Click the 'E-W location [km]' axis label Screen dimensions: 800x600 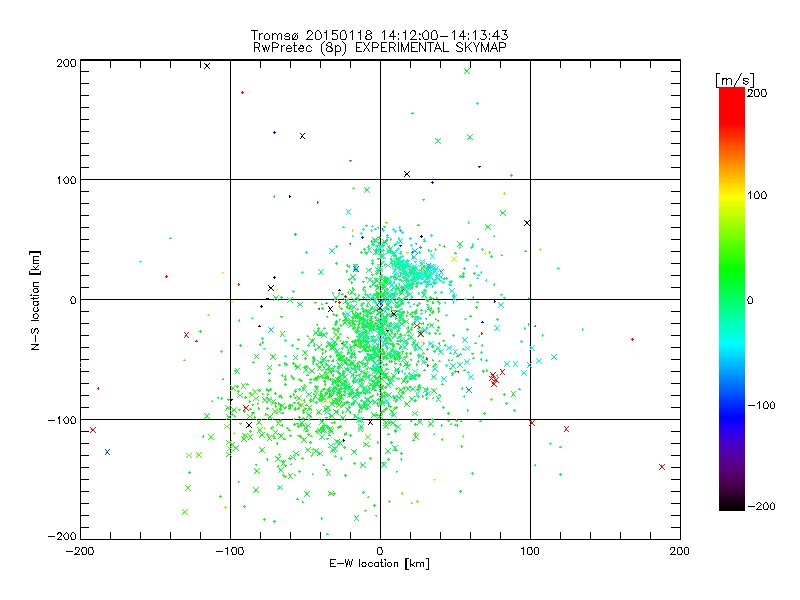tap(379, 564)
